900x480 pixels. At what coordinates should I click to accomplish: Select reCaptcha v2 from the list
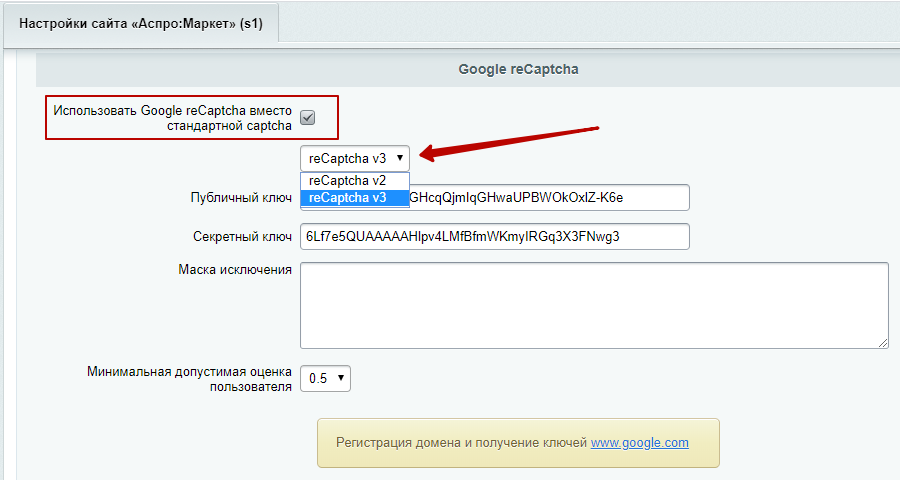[x=355, y=180]
